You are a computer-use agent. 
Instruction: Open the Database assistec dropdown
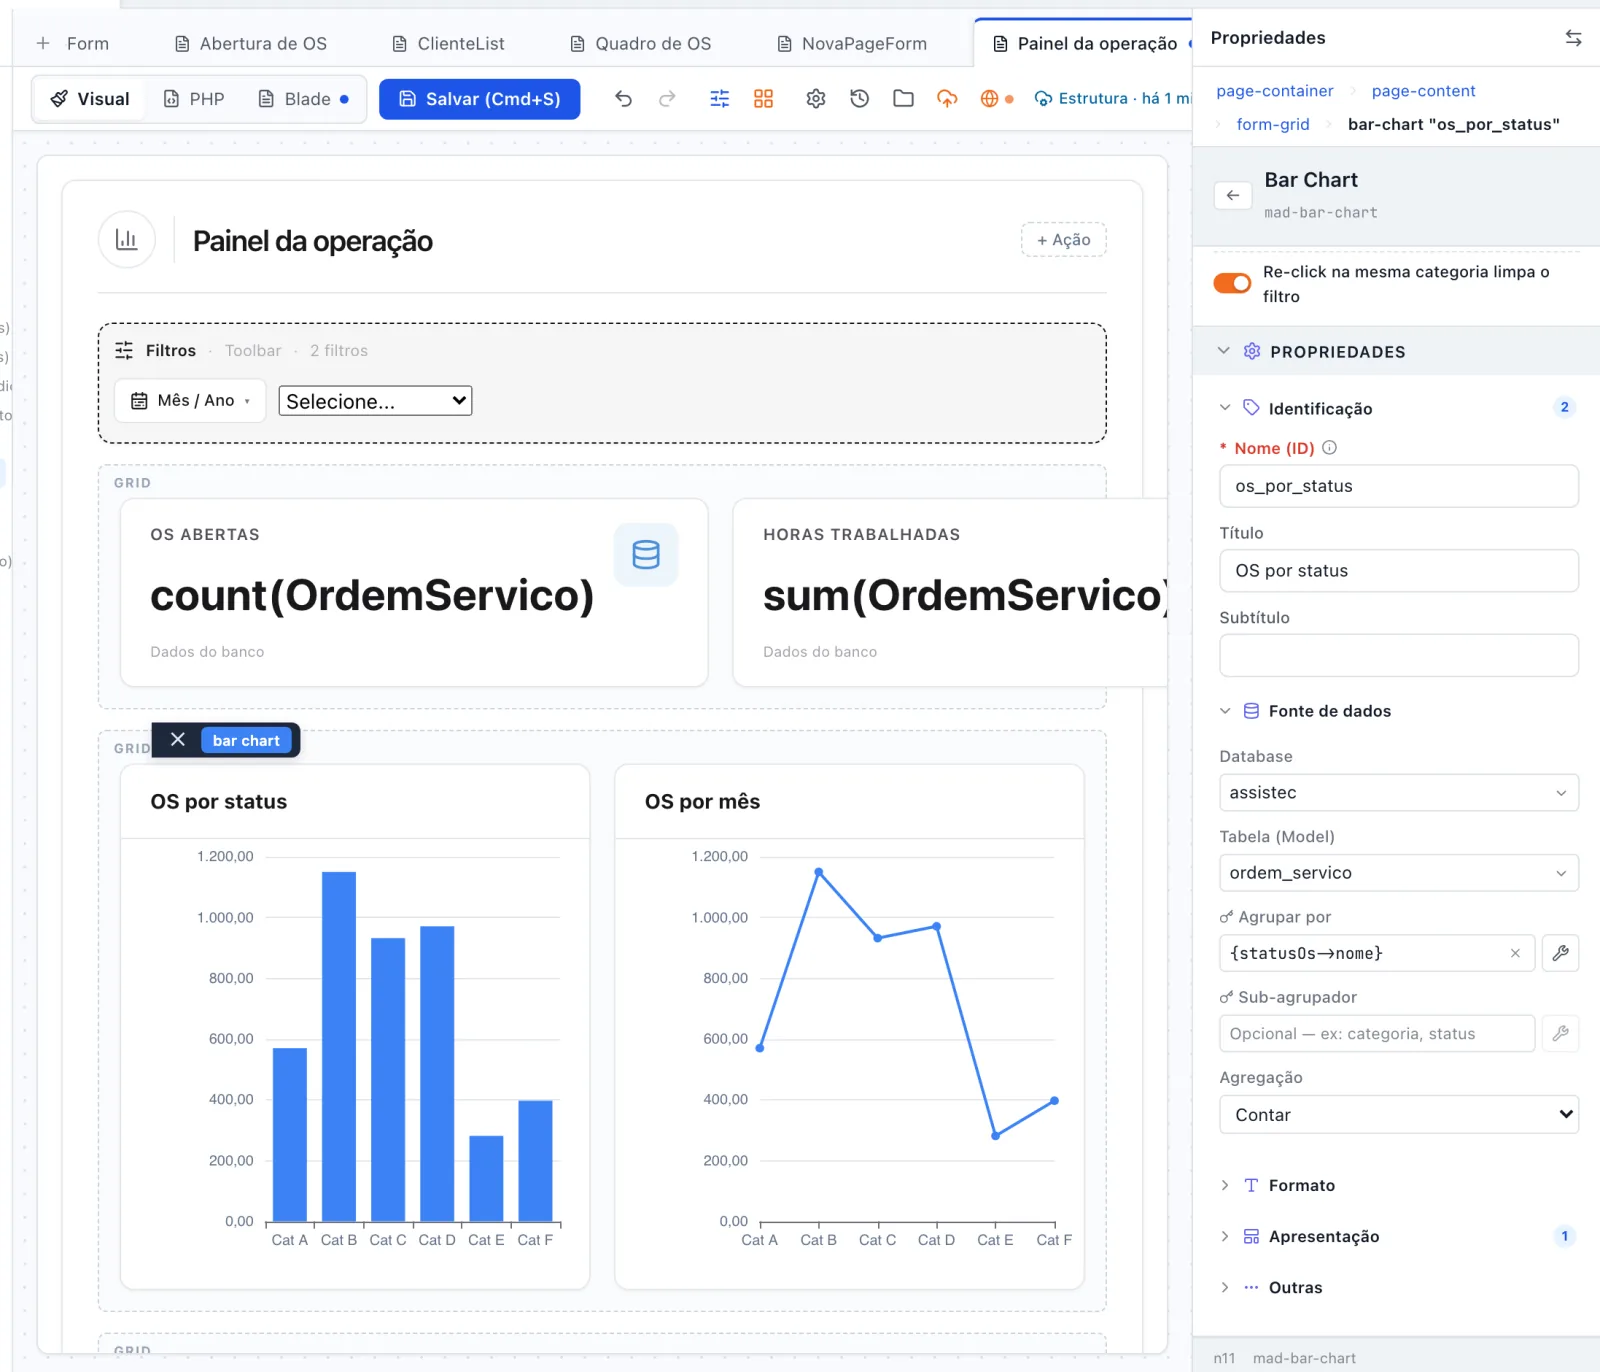[x=1399, y=792]
